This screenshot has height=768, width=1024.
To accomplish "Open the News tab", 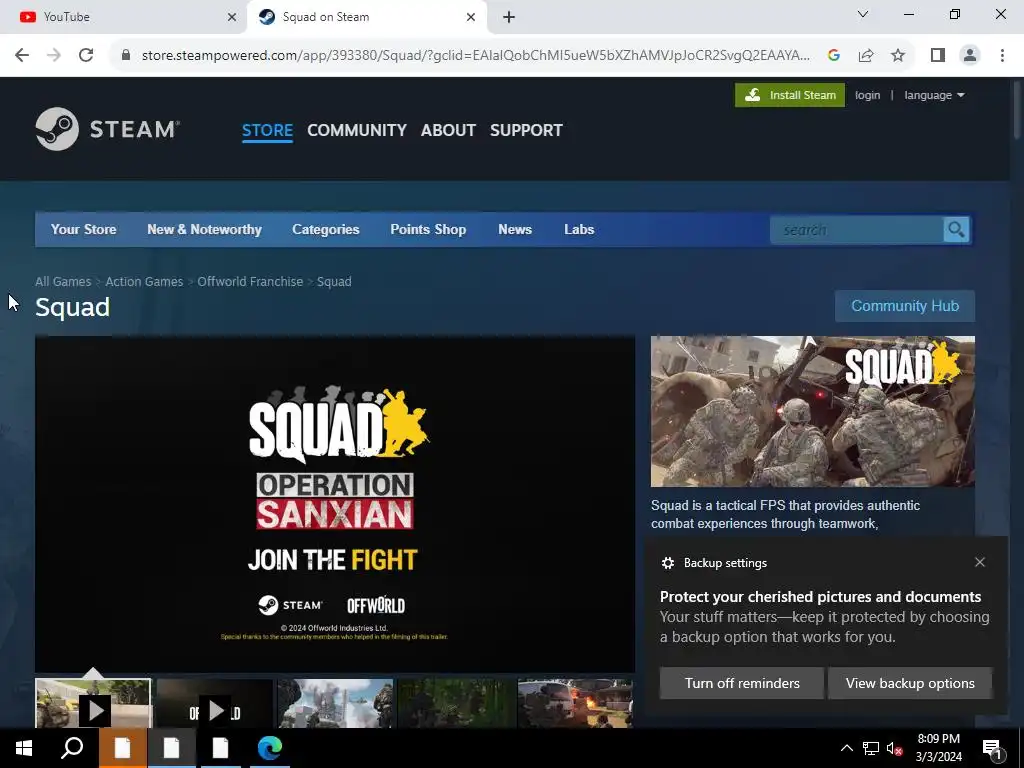I will click(x=515, y=229).
